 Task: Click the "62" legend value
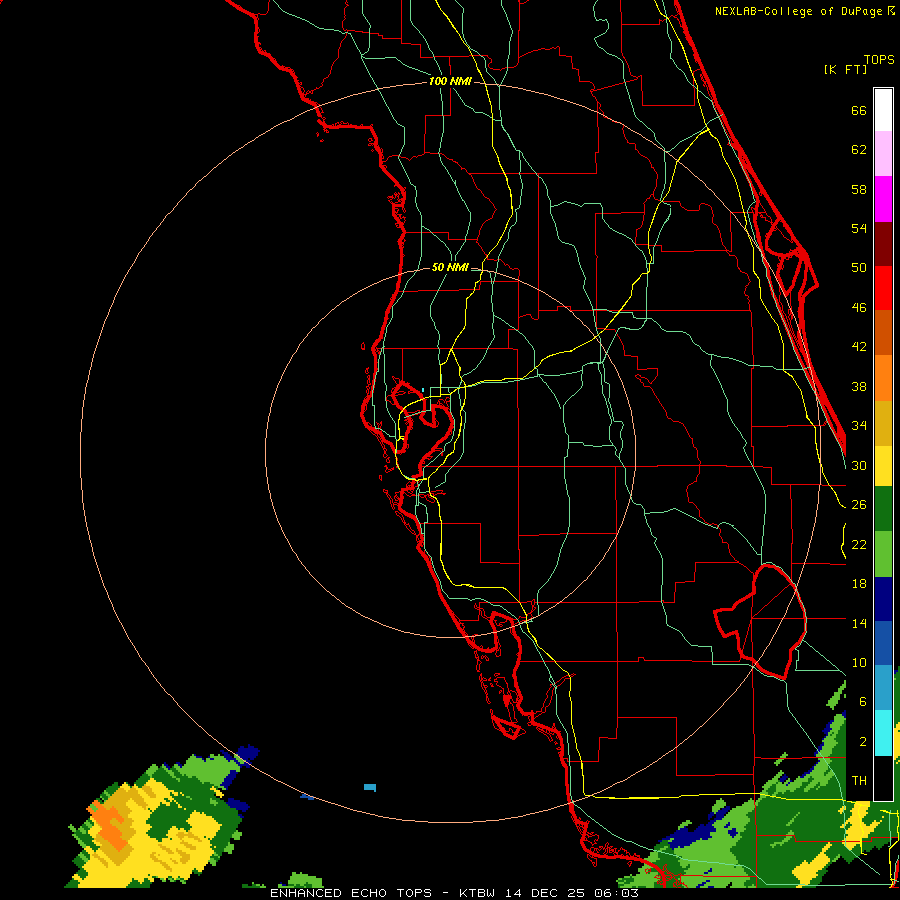click(859, 150)
